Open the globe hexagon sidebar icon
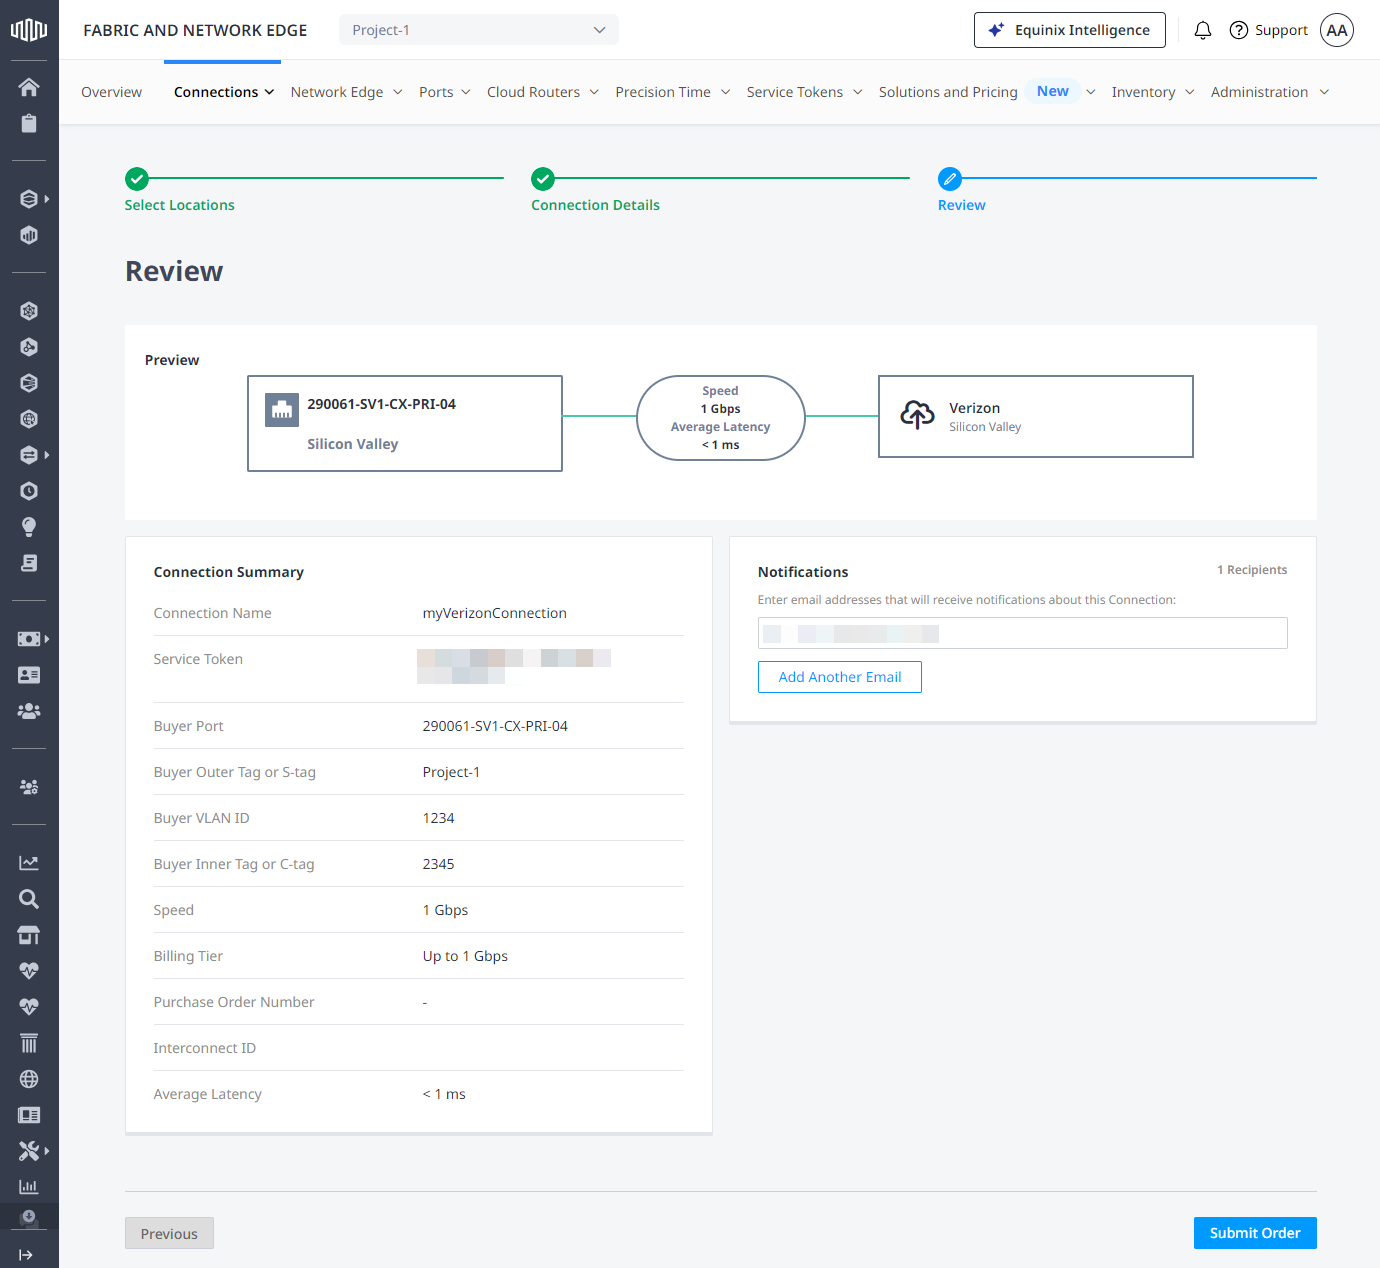Screen dimensions: 1380x1268 tap(29, 419)
